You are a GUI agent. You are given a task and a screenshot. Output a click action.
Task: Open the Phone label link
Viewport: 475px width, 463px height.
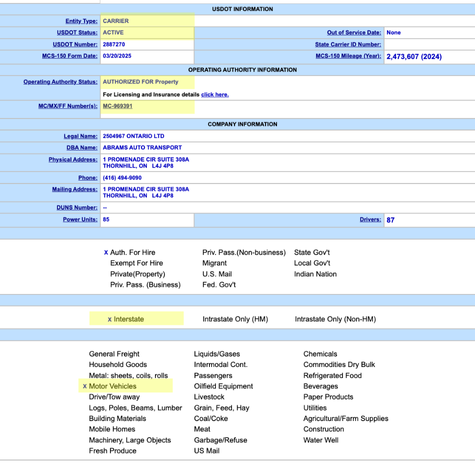(88, 178)
